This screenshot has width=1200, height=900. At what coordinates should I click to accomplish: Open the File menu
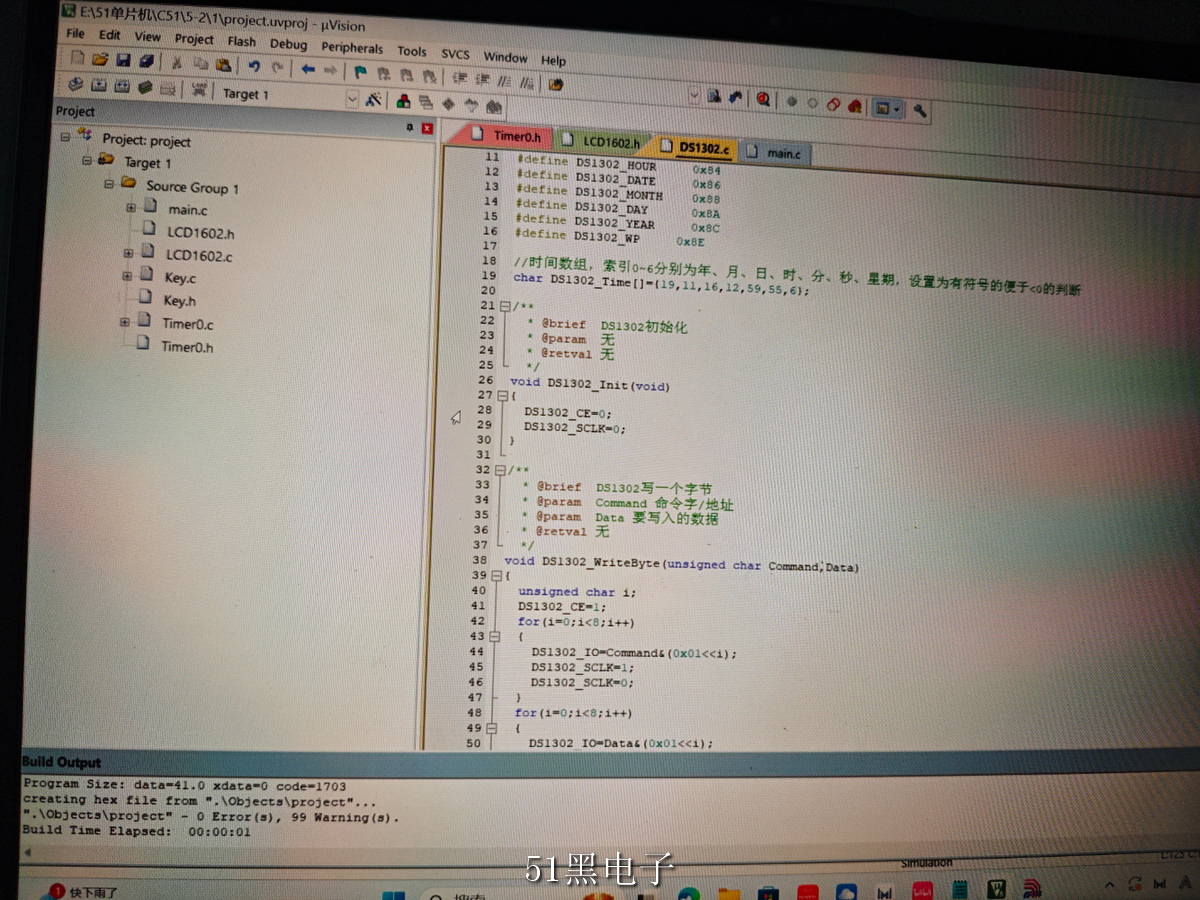click(x=76, y=34)
